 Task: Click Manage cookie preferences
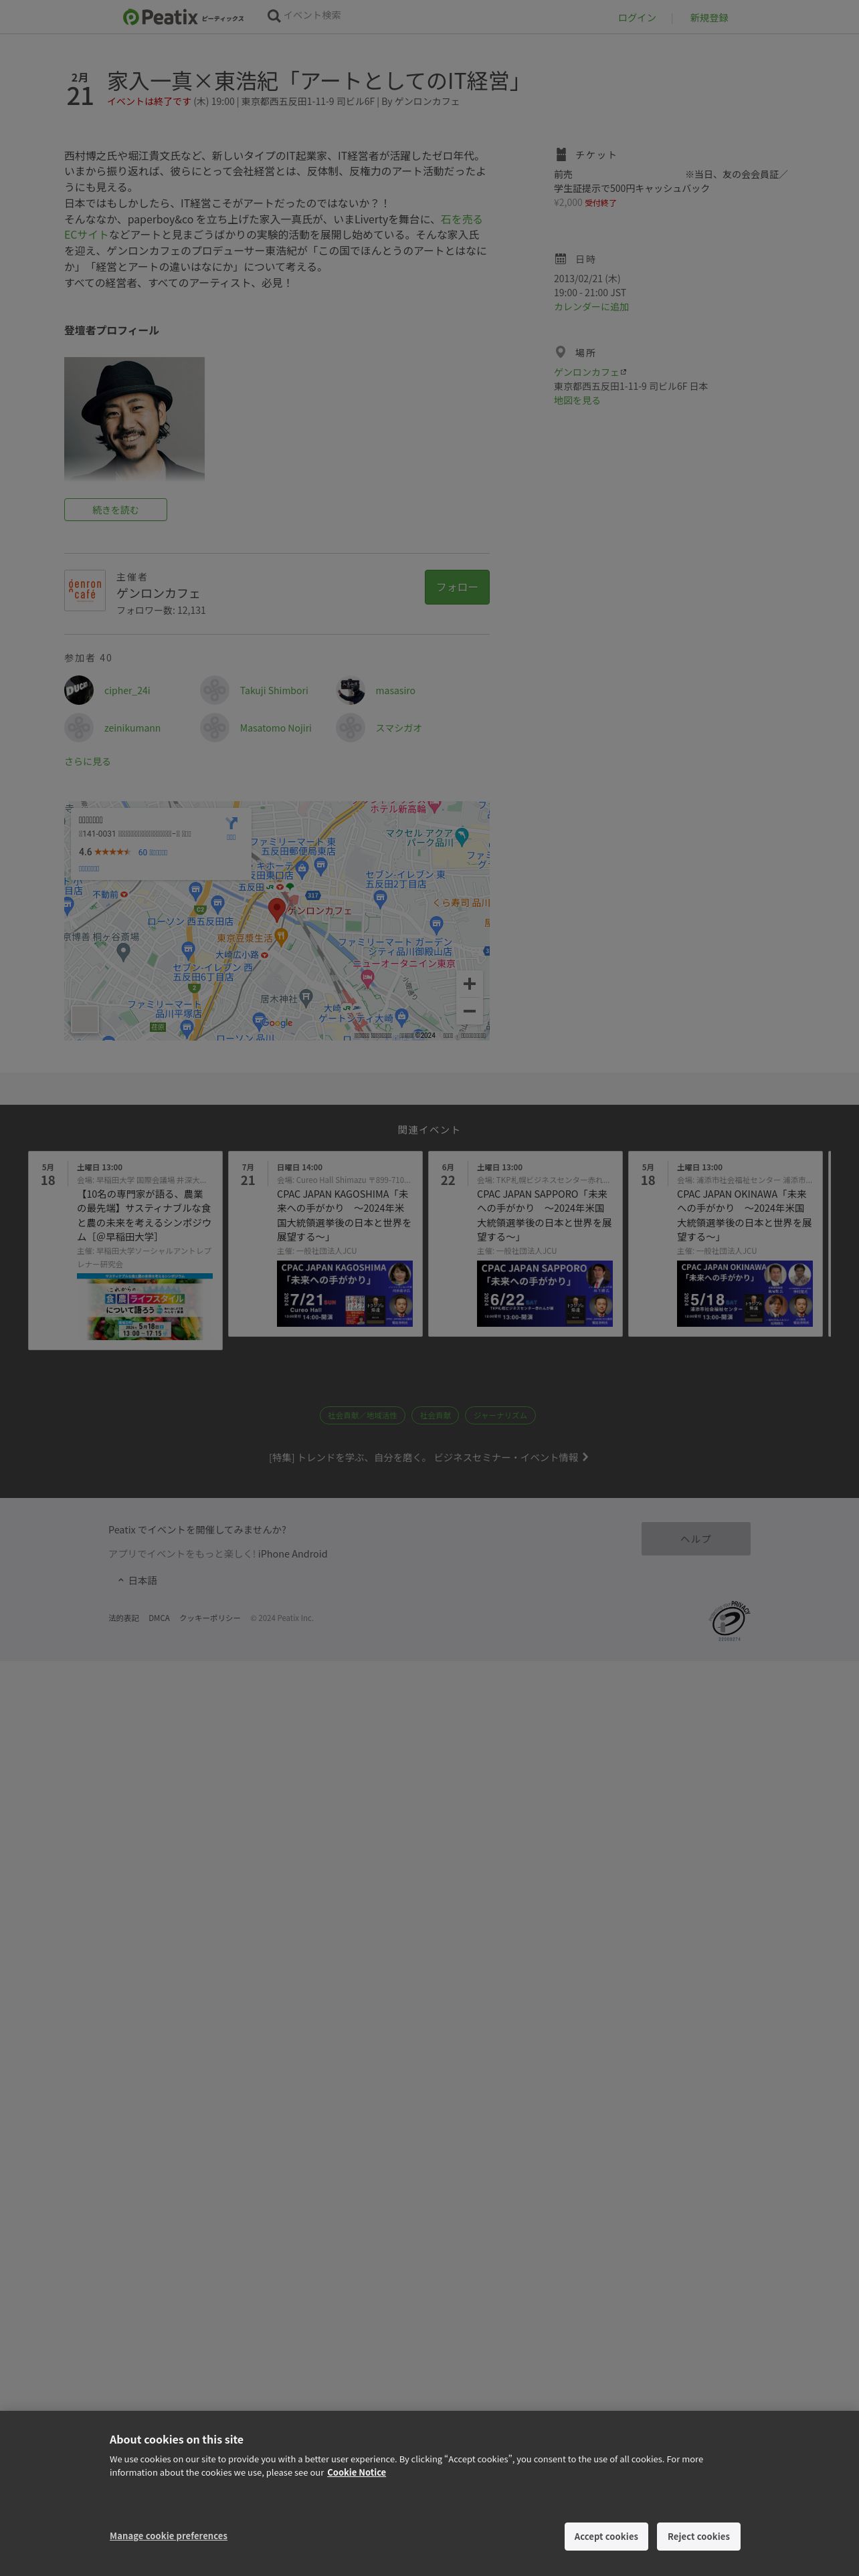coord(168,2535)
